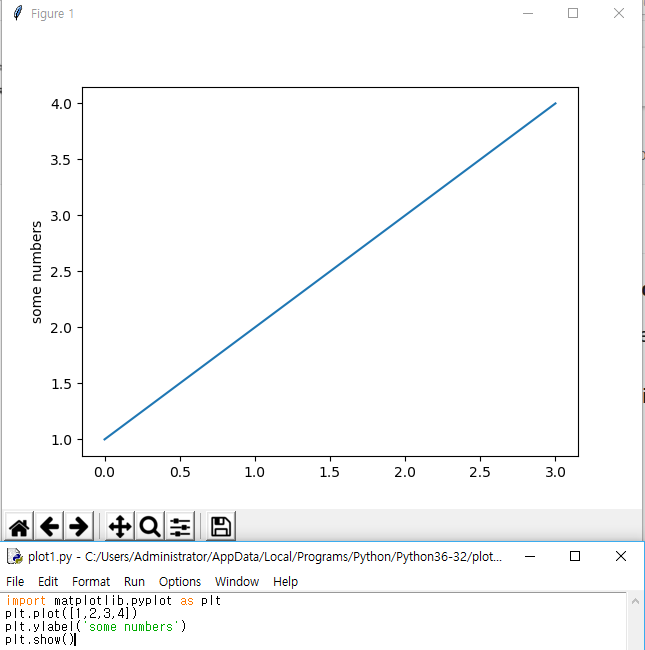Open the Help menu in IDLE
The width and height of the screenshot is (645, 650).
click(285, 582)
